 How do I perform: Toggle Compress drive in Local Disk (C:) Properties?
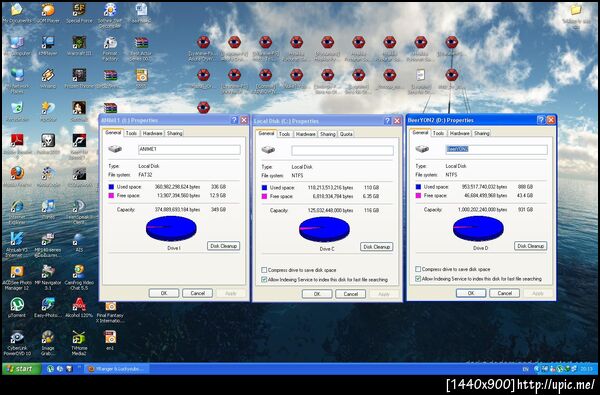click(x=264, y=270)
